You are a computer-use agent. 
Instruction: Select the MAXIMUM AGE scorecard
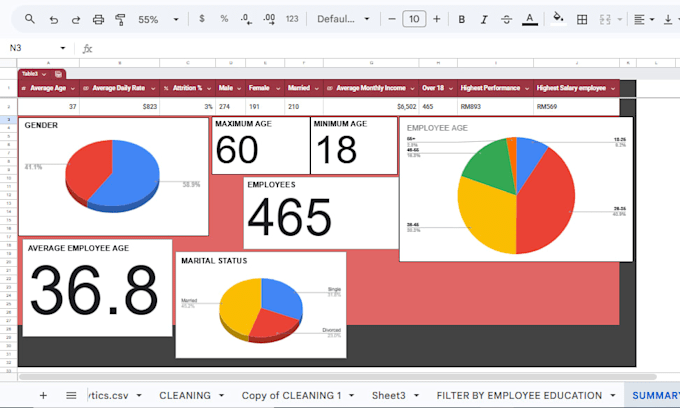coord(261,146)
